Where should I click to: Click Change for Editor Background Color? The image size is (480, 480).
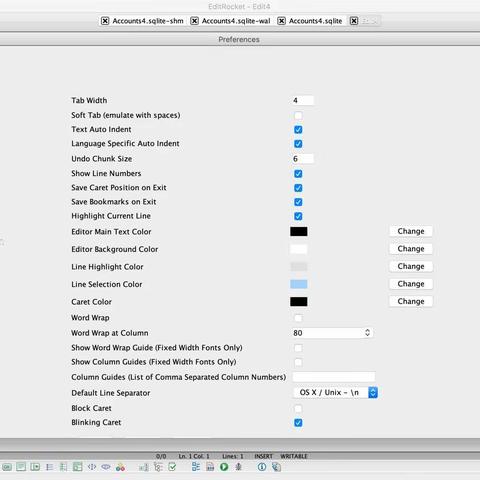point(411,249)
